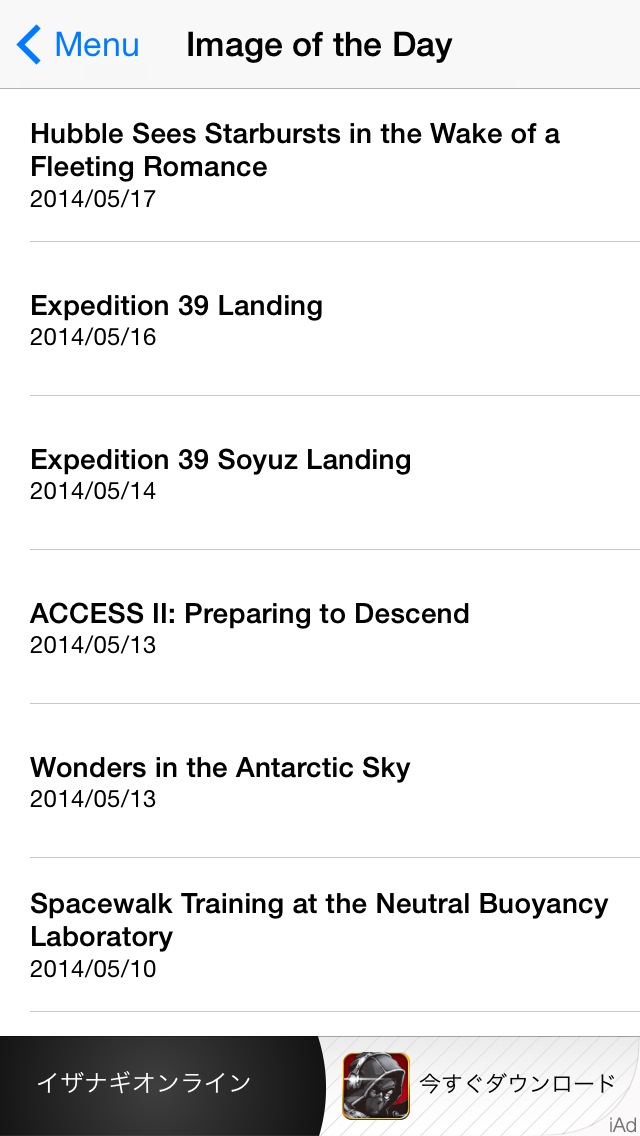Open ACCESS II: Preparing to Descend
The height and width of the screenshot is (1136, 640).
(250, 614)
